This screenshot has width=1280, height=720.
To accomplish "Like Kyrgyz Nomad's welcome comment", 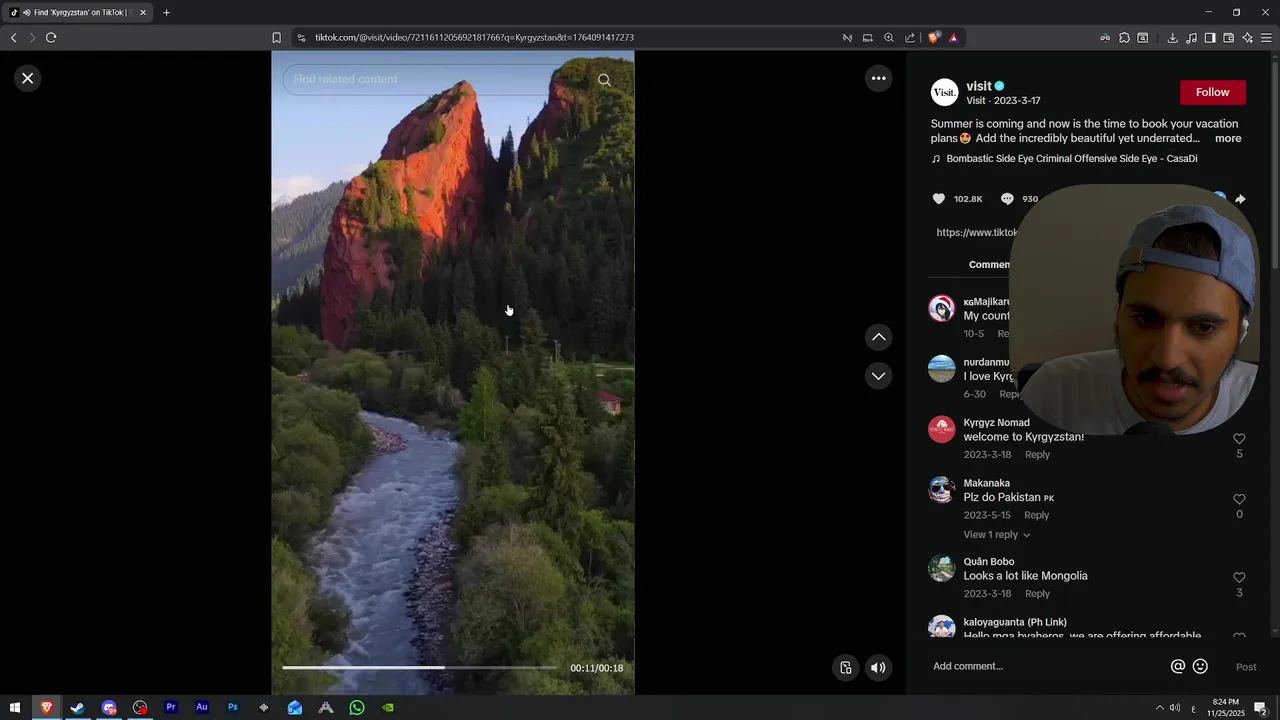I will [1239, 439].
